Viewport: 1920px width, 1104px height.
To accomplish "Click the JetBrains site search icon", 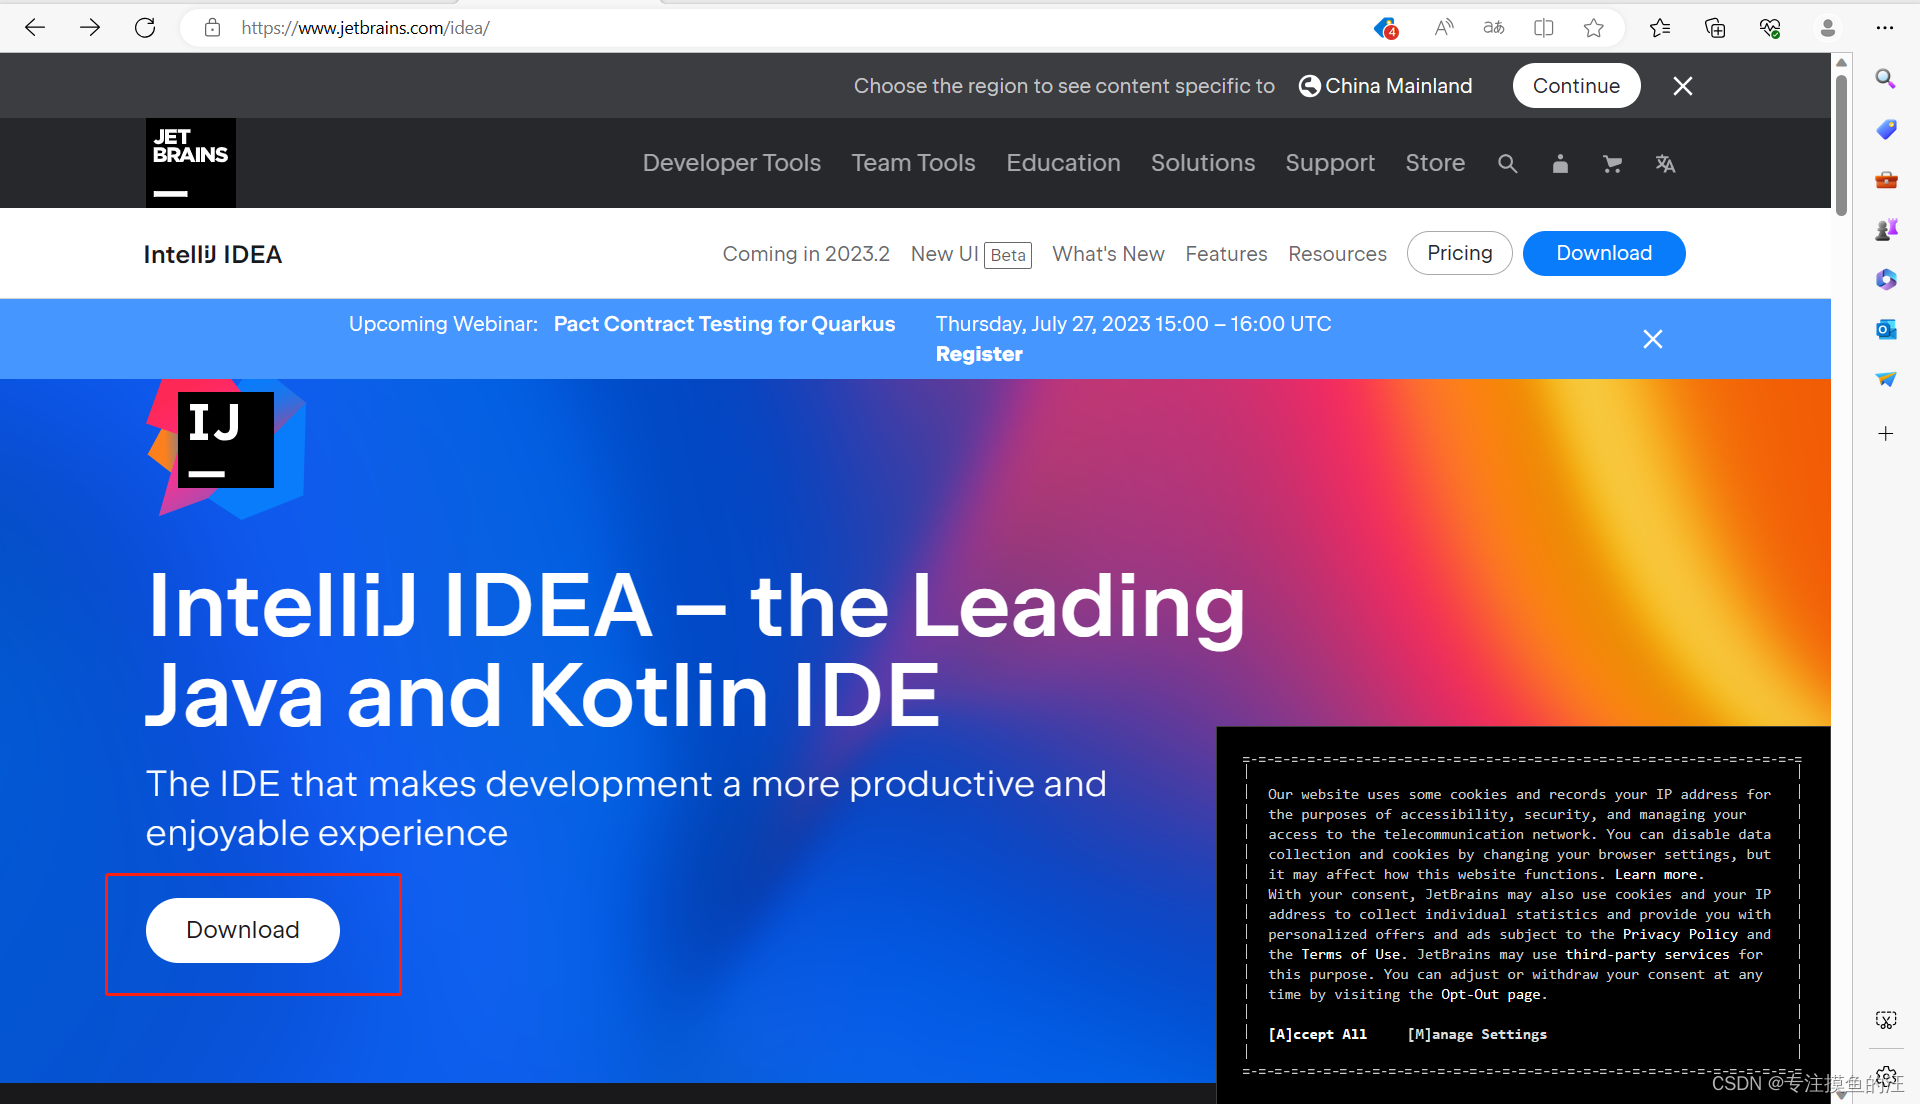I will pyautogui.click(x=1508, y=164).
